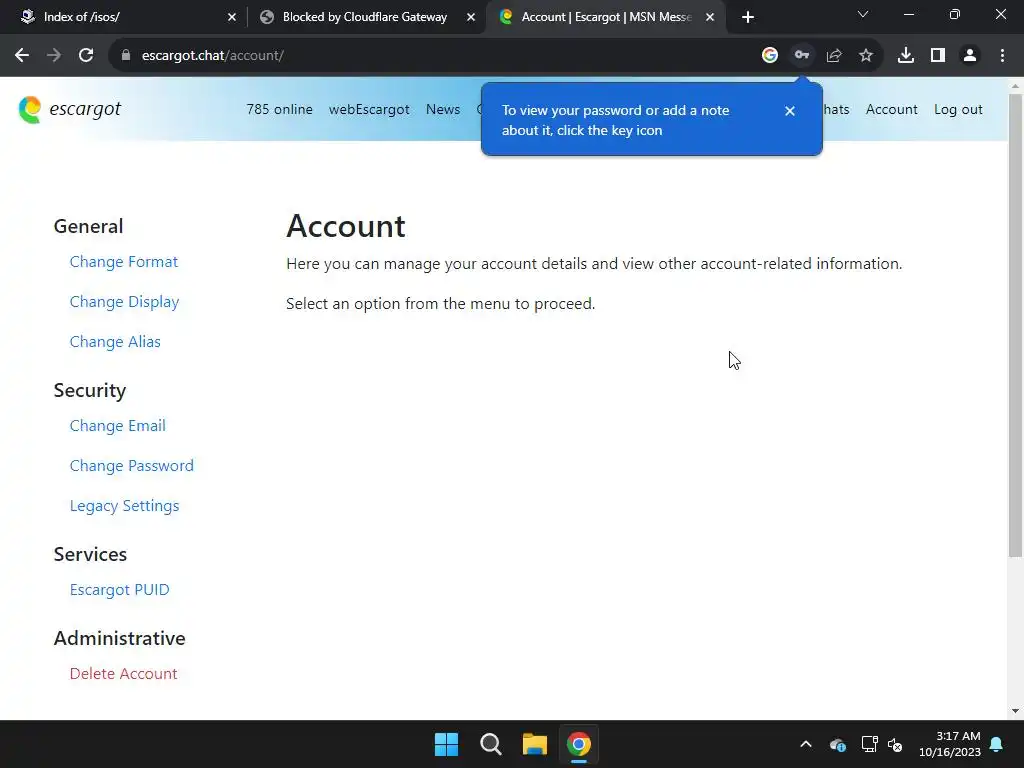Open the Chrome profile avatar

(970, 56)
